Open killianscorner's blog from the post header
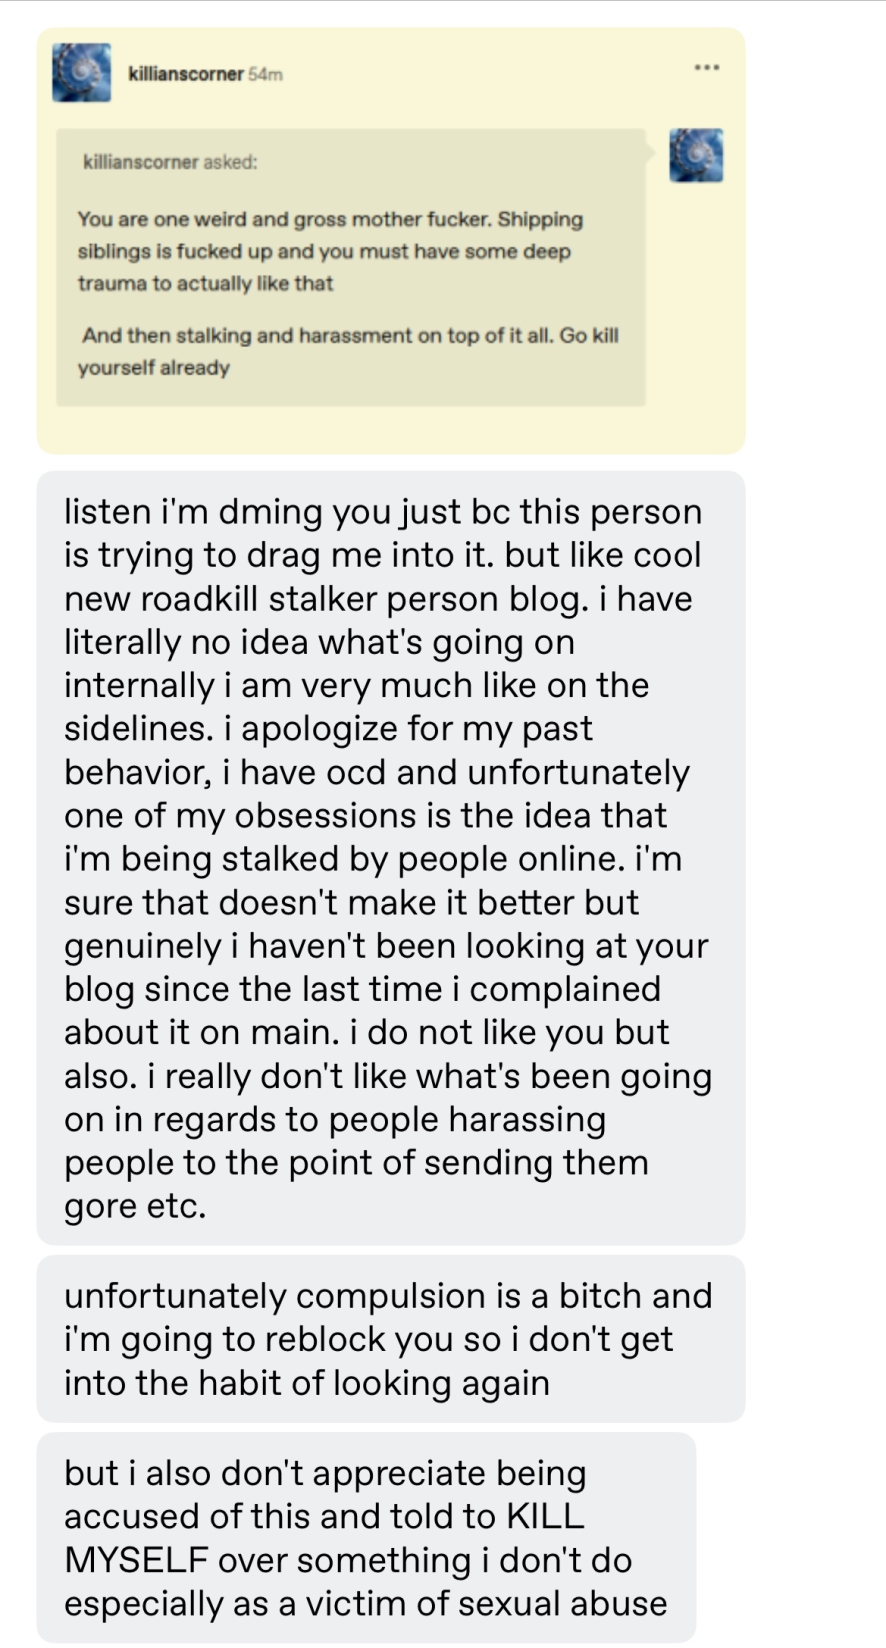The height and width of the screenshot is (1648, 886). click(186, 74)
